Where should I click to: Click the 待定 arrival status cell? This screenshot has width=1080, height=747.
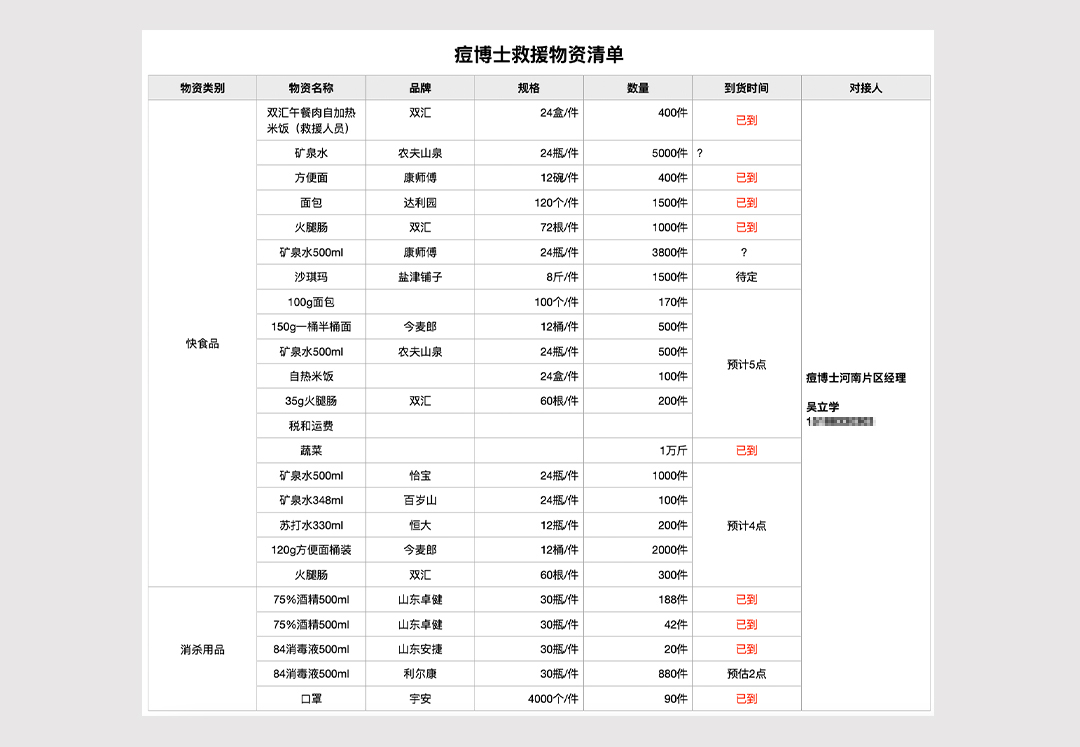pos(746,277)
